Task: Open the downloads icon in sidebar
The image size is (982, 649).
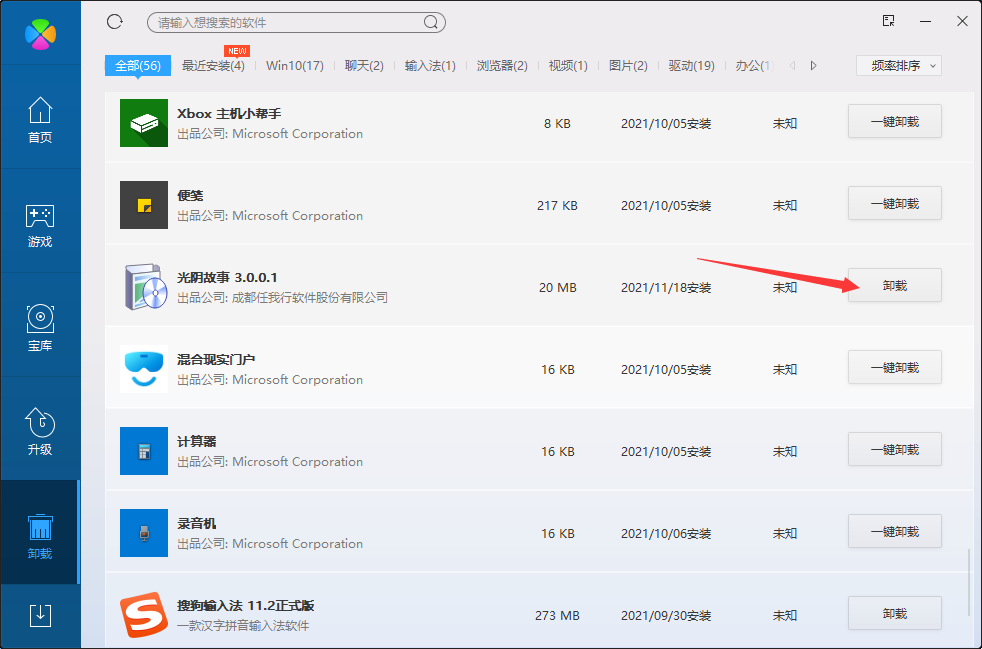Action: click(40, 615)
